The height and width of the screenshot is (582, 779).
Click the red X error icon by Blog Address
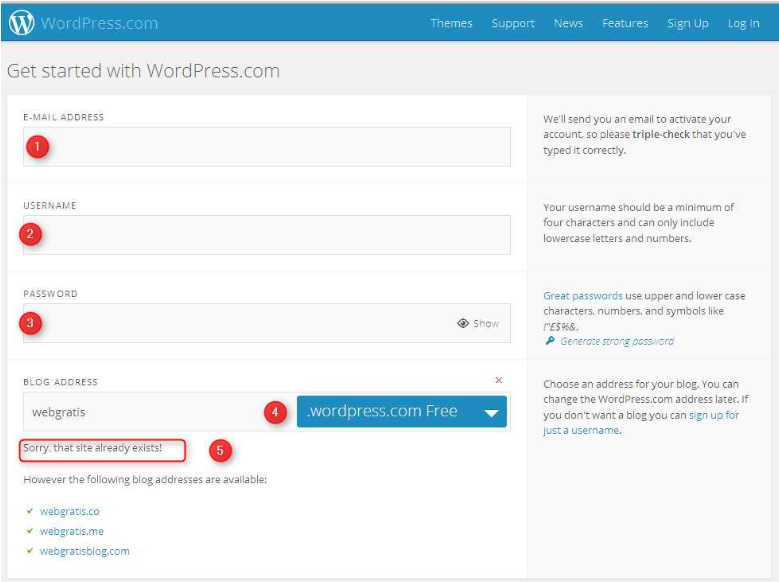tap(498, 380)
